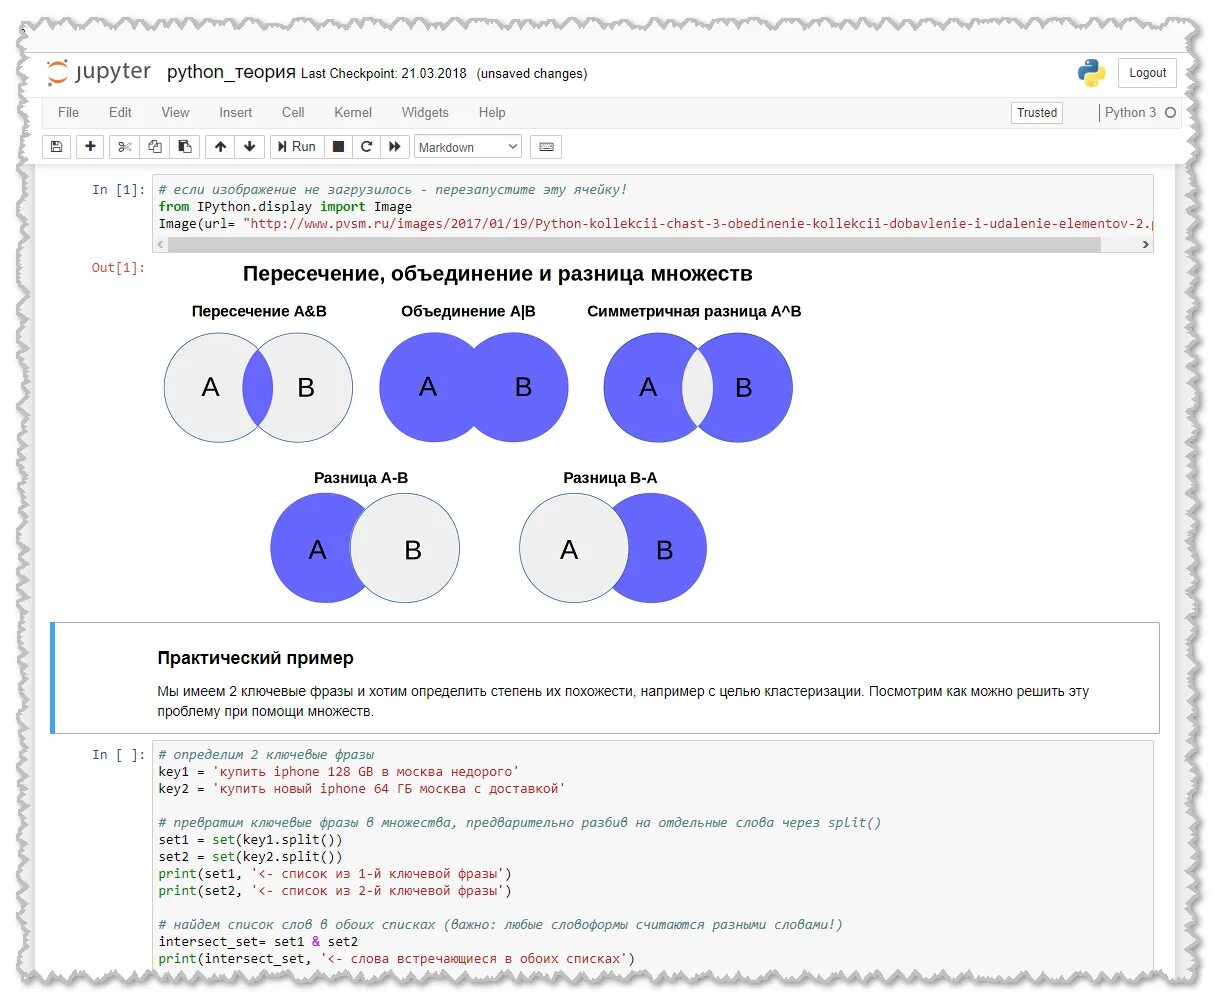
Task: Copy selected cells icon
Action: [154, 147]
